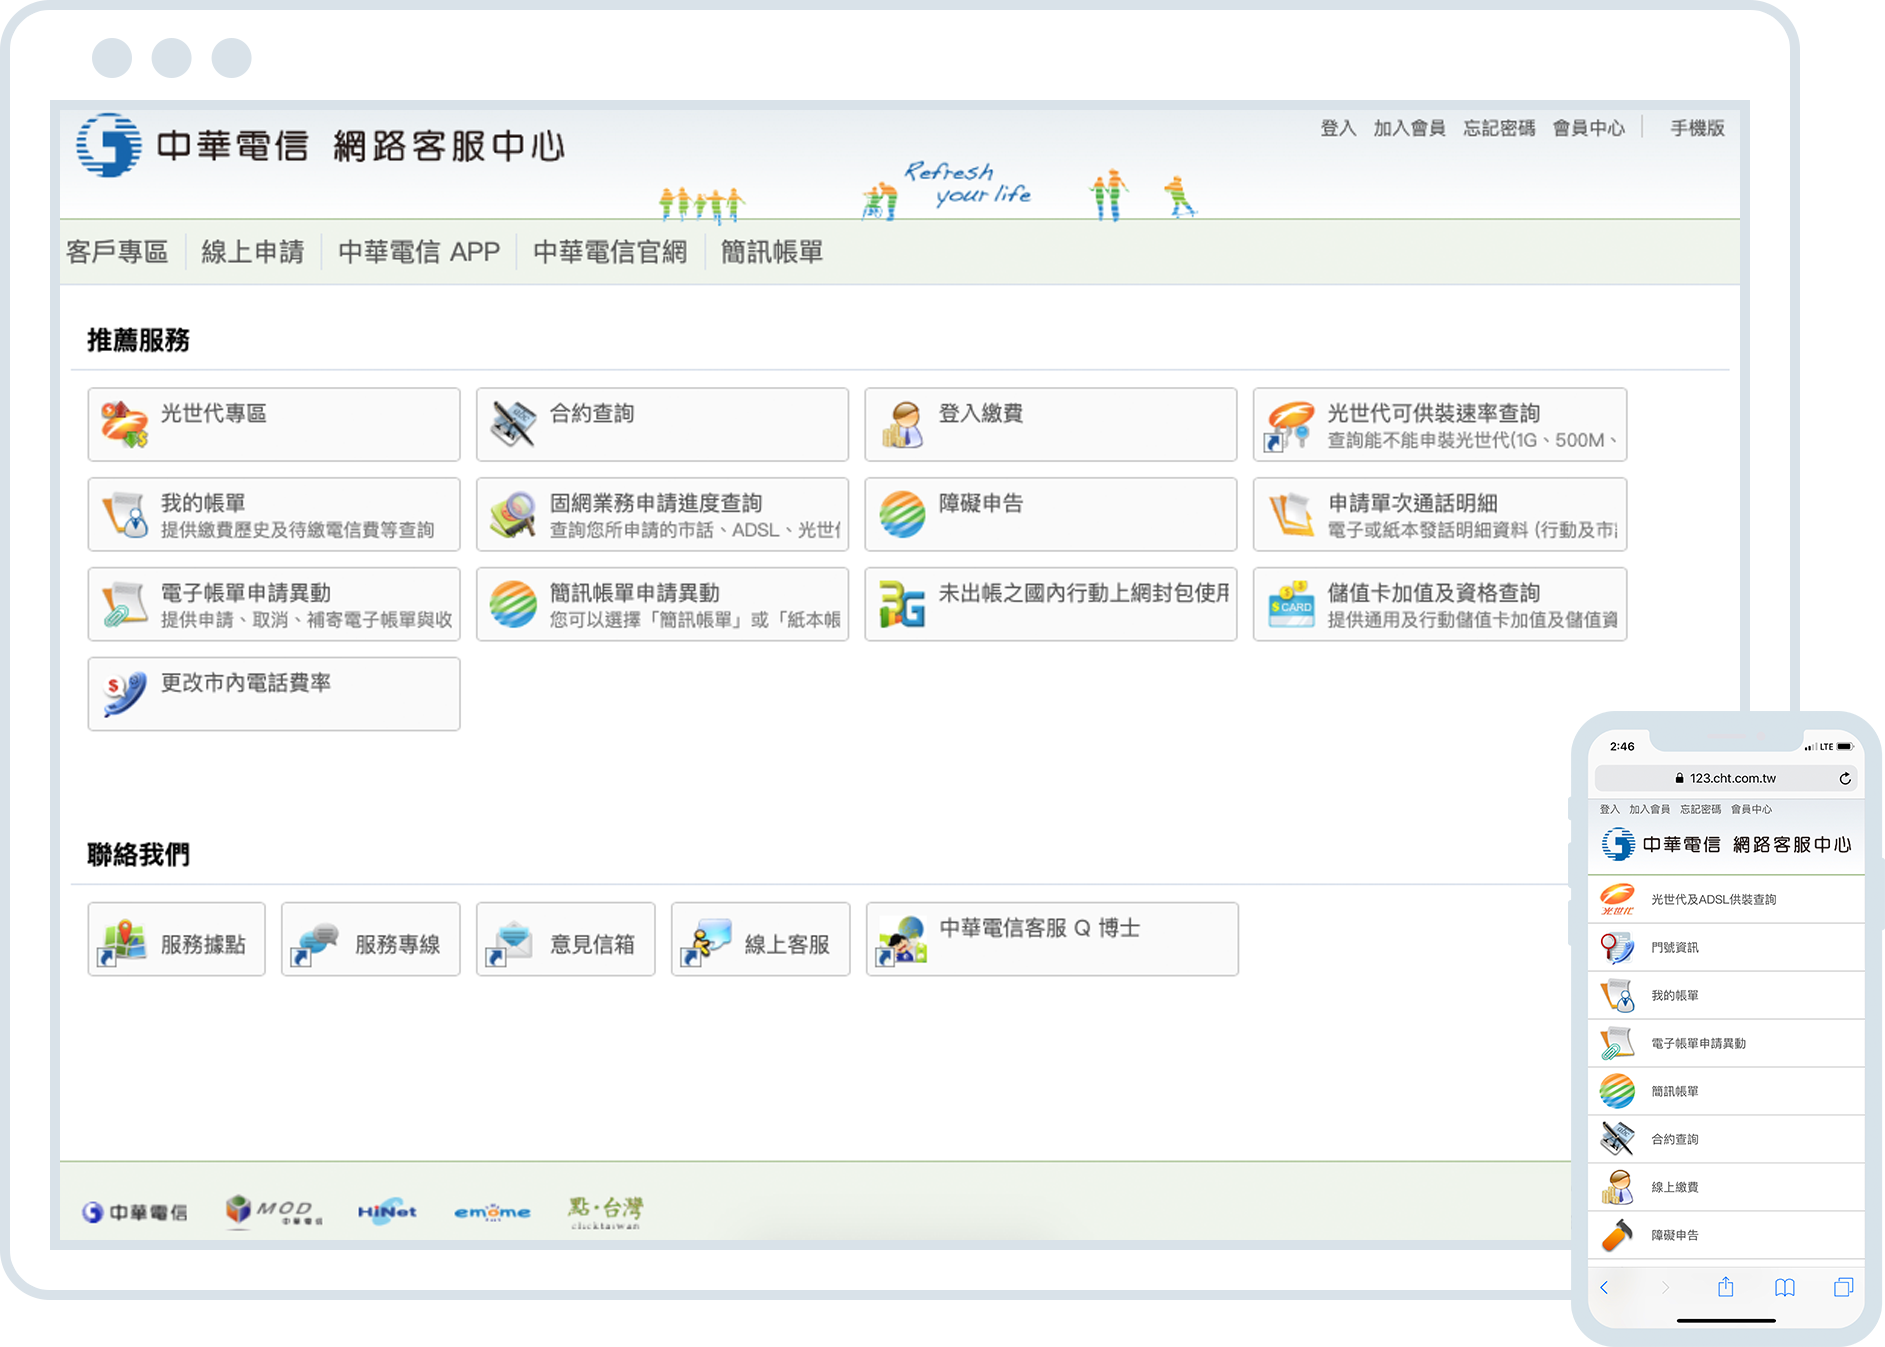Click the HiNet logo in the footer
The height and width of the screenshot is (1347, 1885).
(386, 1211)
